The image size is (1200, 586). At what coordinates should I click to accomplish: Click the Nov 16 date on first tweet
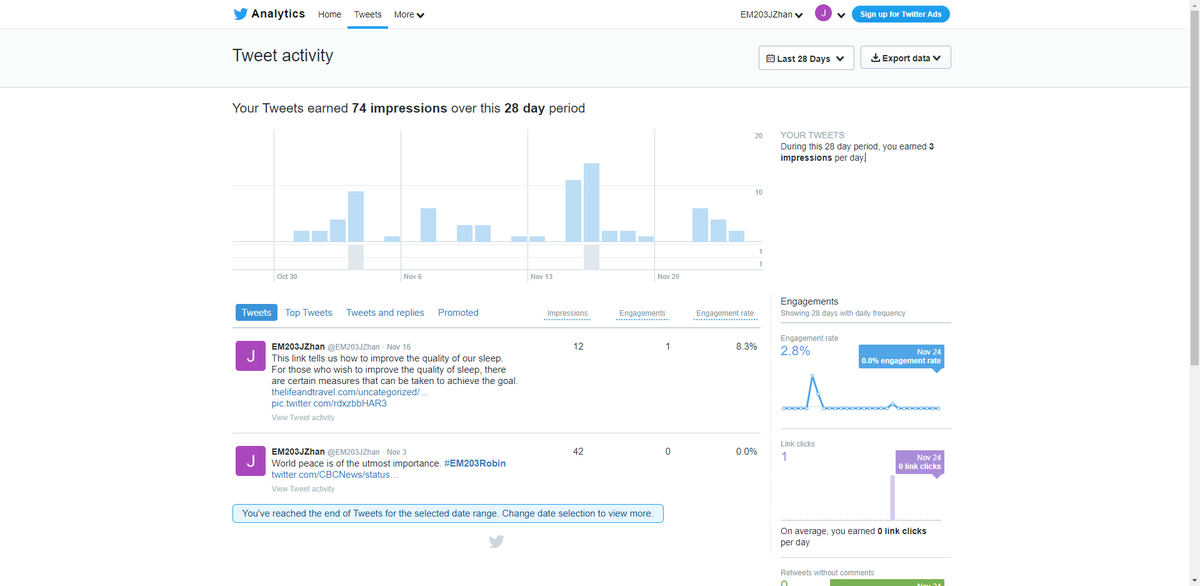click(399, 347)
